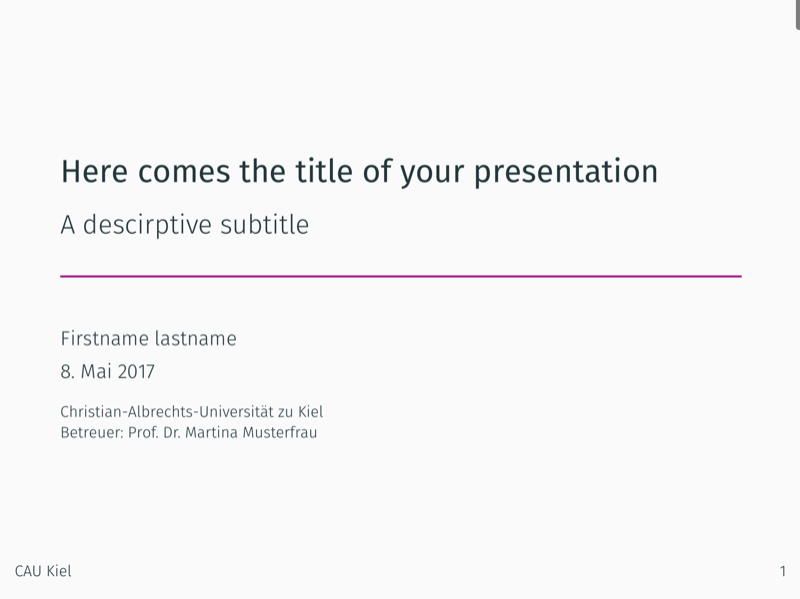
Task: Click the name 'Musterfrau' in supervisor line
Action: pos(280,432)
